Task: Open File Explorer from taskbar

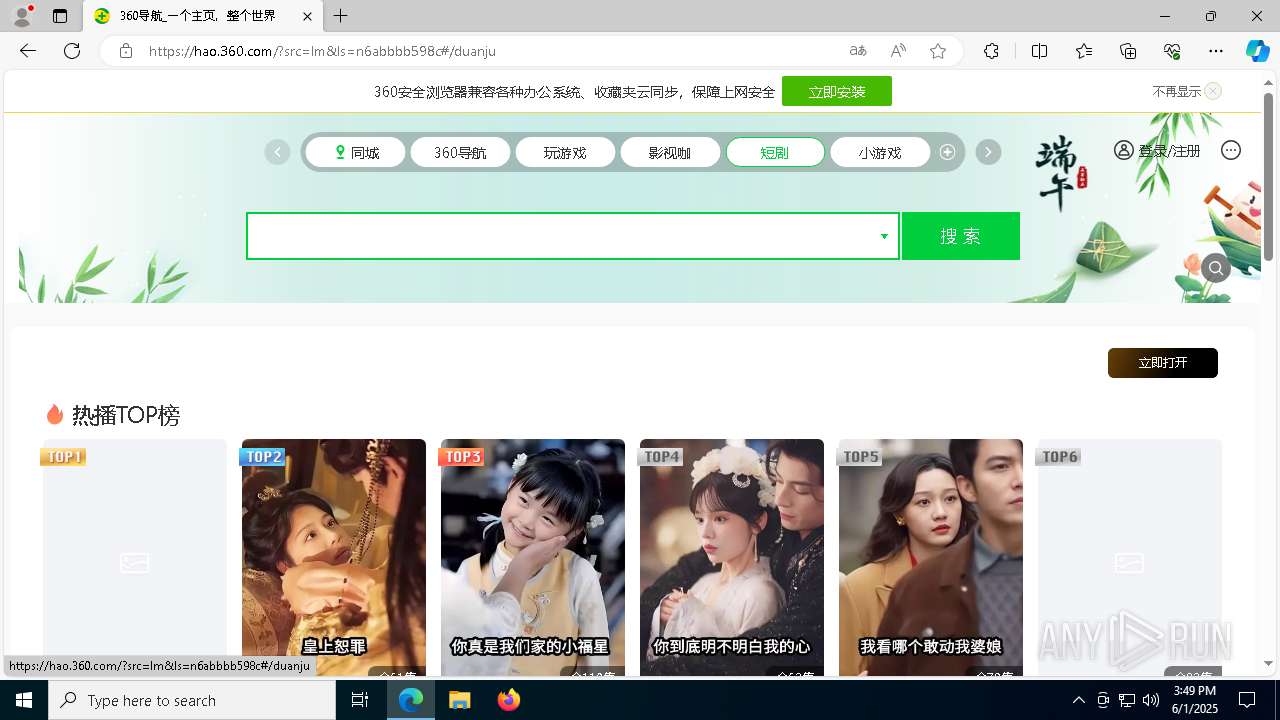Action: click(x=459, y=700)
